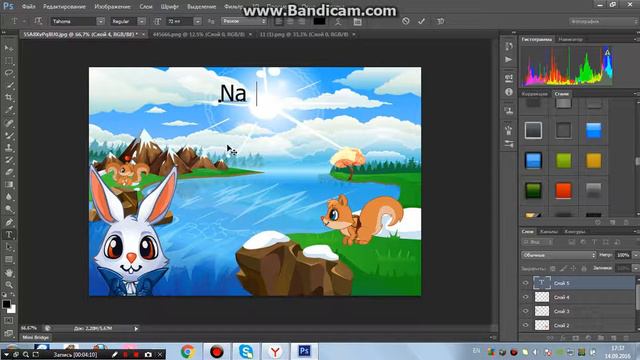Open the layer fill dropdown arrow
Screen dimensions: 640x360
point(635,268)
